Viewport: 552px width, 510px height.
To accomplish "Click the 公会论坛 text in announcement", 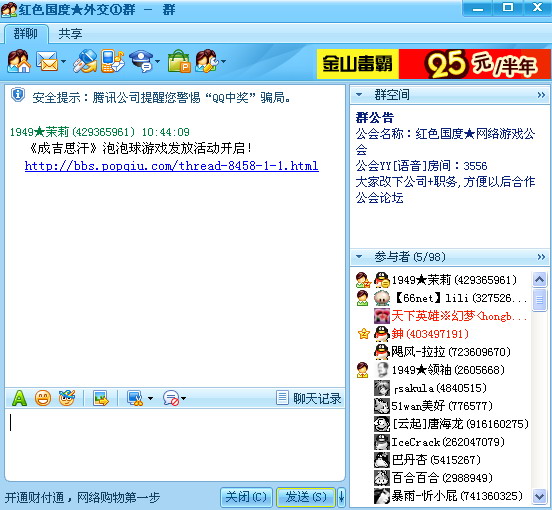I will (x=379, y=198).
